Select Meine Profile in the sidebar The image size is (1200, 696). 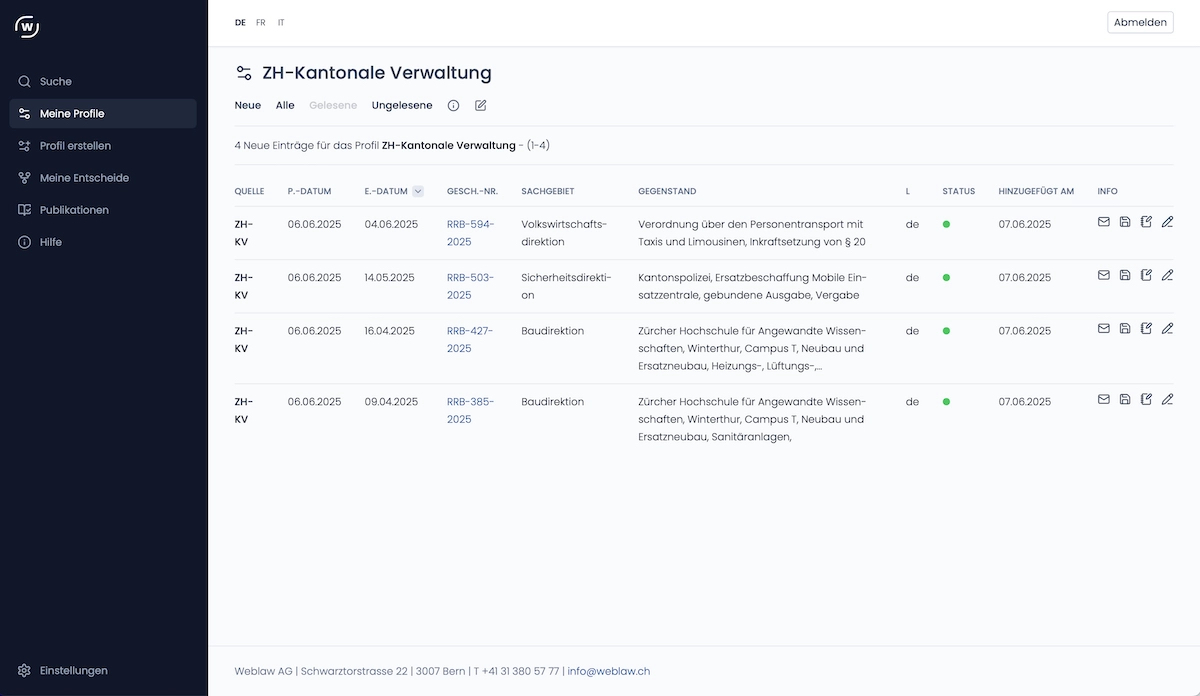click(x=103, y=113)
